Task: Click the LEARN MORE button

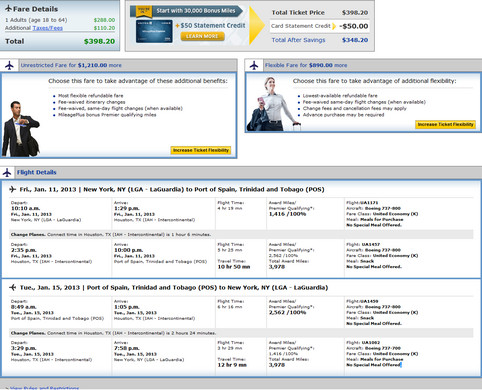Action: [202, 36]
